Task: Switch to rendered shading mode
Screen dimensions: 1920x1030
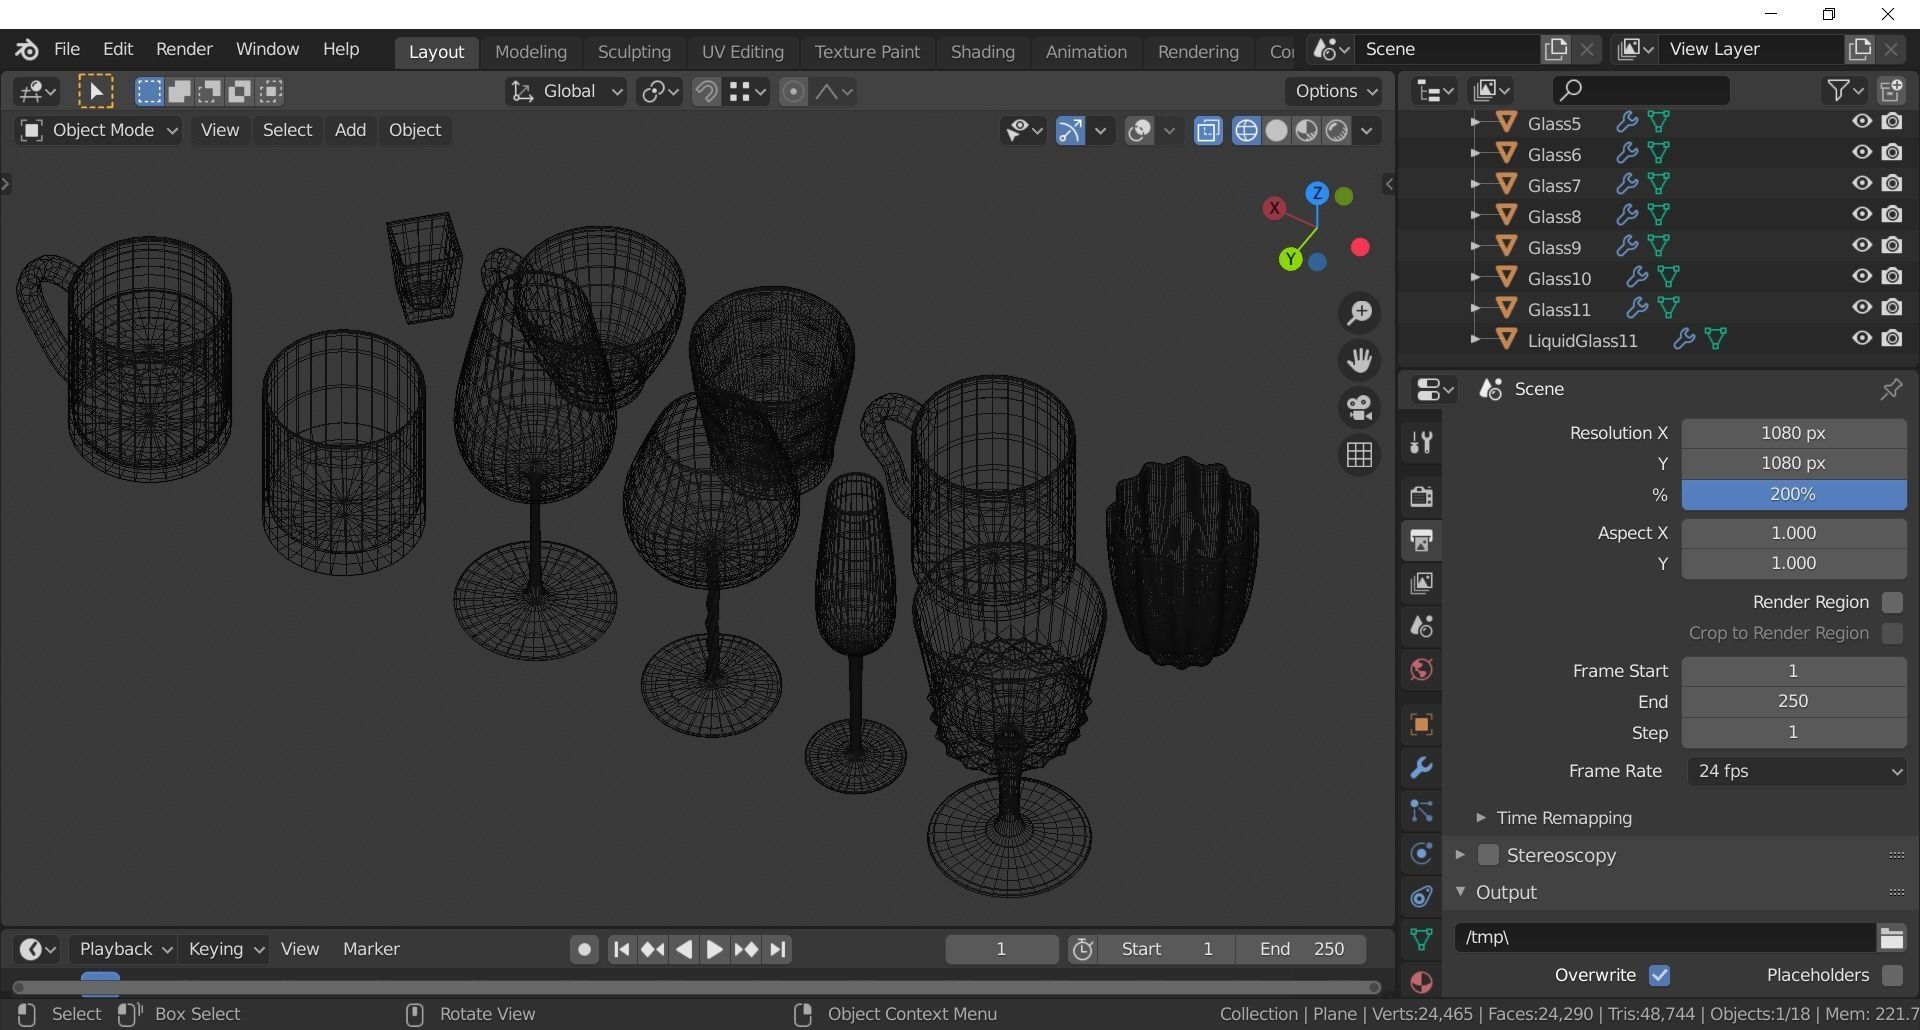Action: pyautogui.click(x=1336, y=131)
